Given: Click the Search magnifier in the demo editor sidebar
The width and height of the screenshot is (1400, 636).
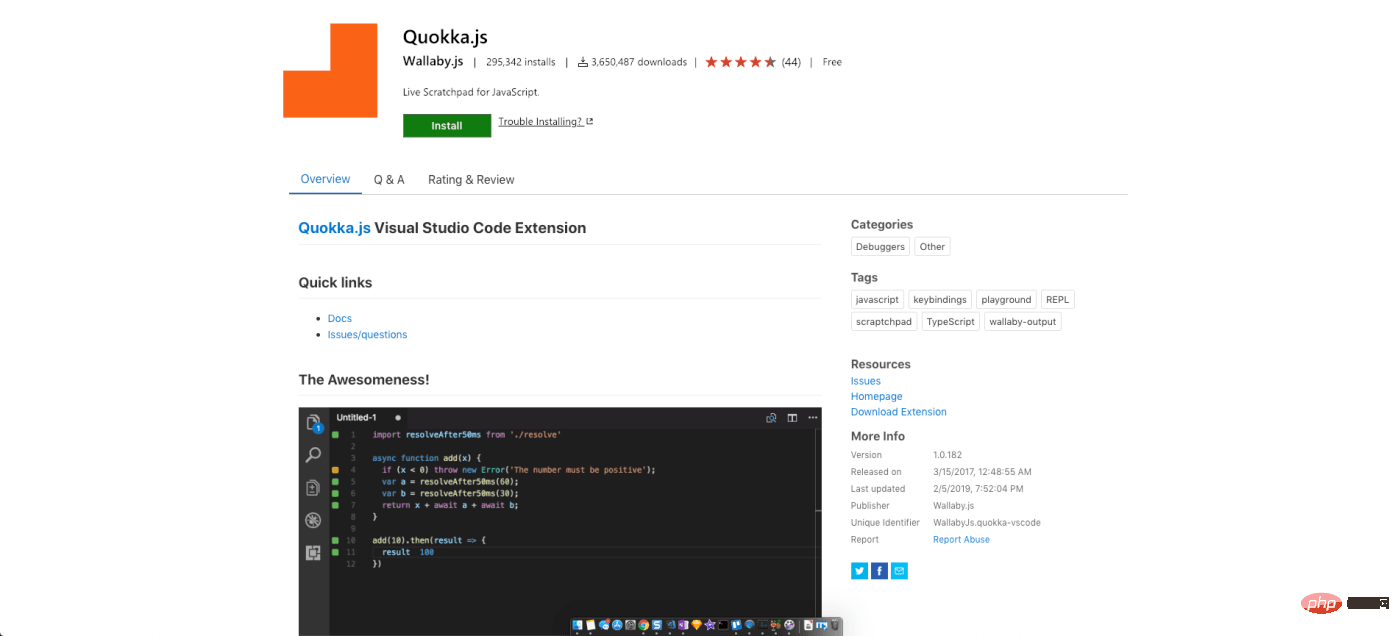Looking at the screenshot, I should tap(313, 455).
